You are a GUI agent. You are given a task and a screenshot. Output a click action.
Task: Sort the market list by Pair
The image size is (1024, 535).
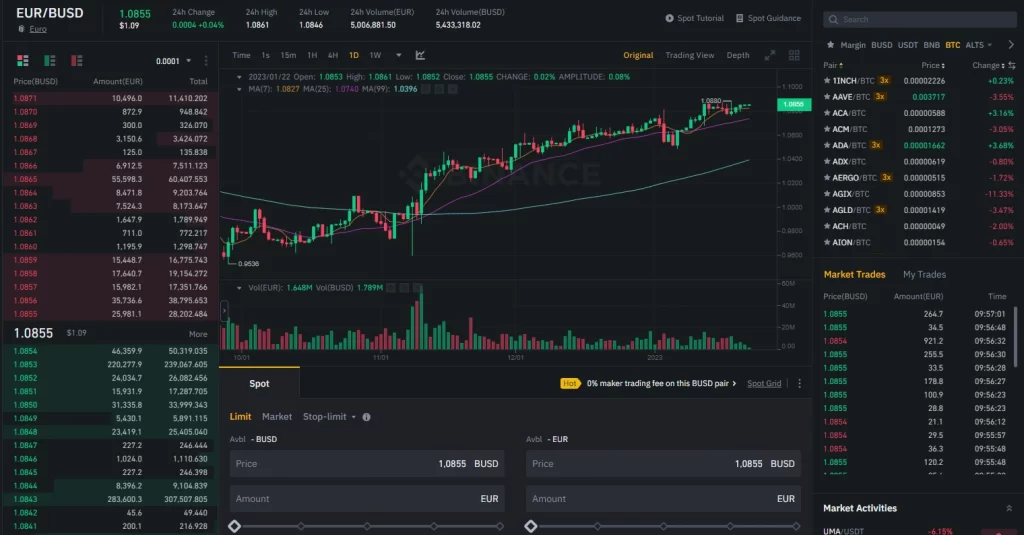pos(833,65)
